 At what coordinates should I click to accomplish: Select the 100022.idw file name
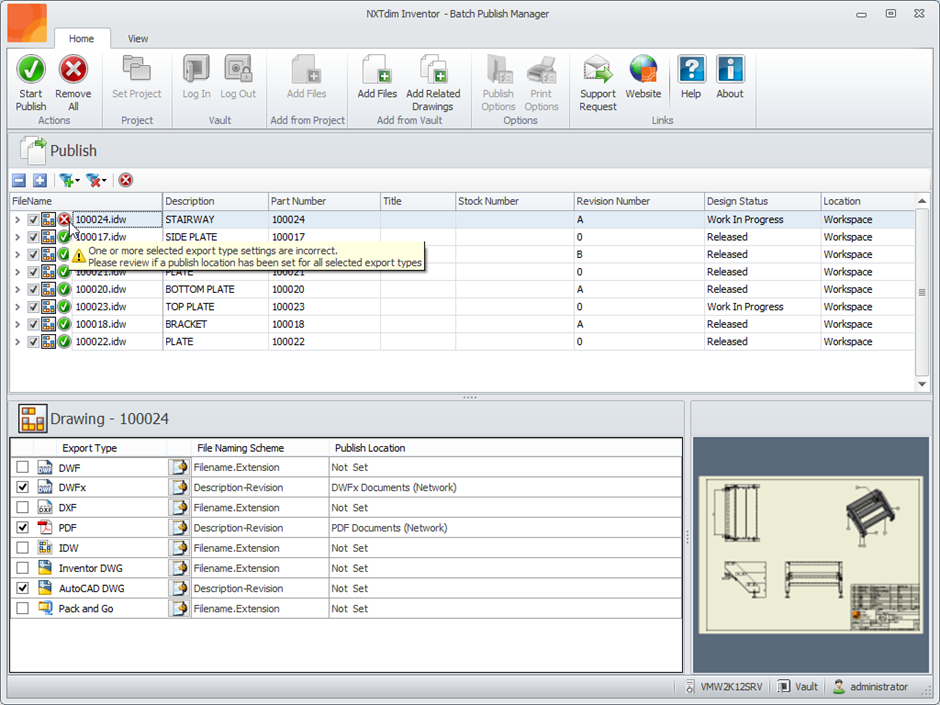pyautogui.click(x=101, y=342)
